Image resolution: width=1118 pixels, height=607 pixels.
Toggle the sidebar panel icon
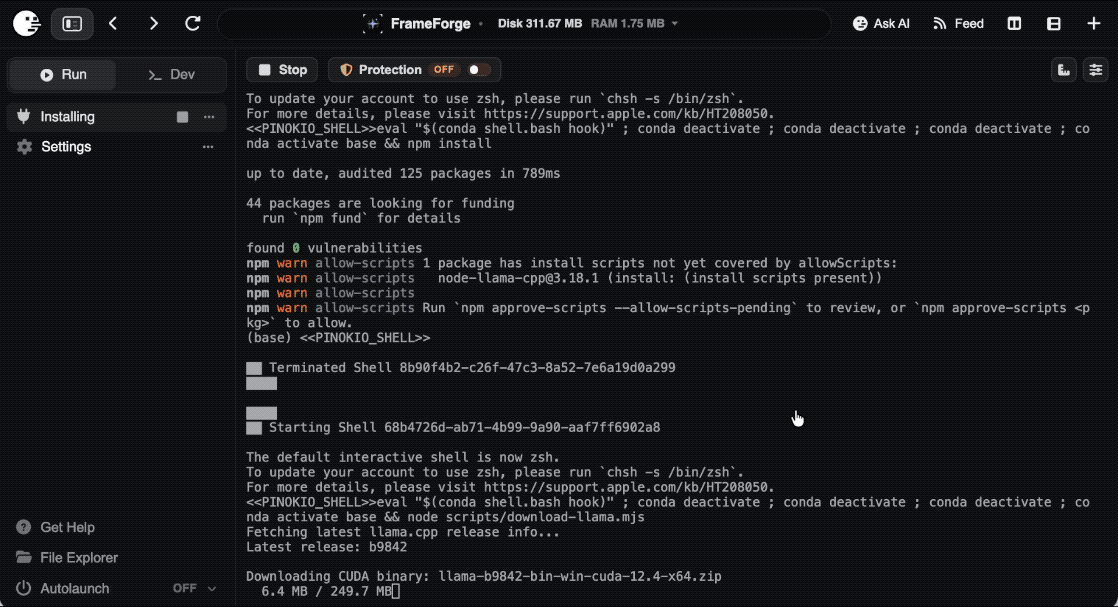point(72,24)
